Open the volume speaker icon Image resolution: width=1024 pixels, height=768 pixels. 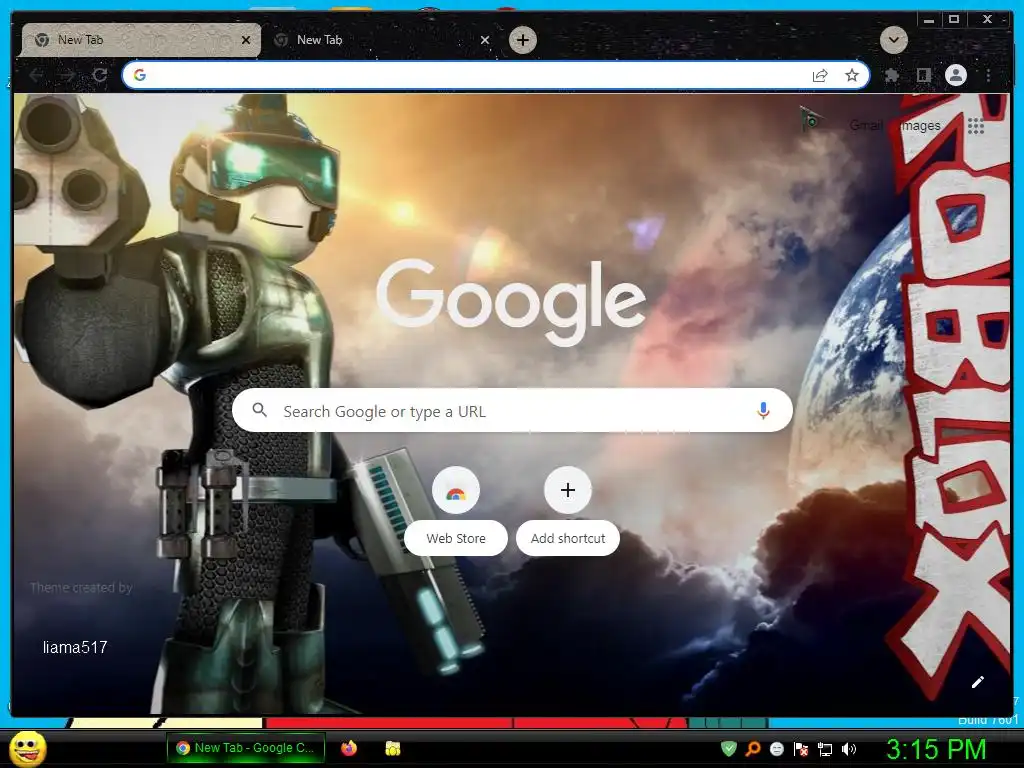click(x=848, y=748)
